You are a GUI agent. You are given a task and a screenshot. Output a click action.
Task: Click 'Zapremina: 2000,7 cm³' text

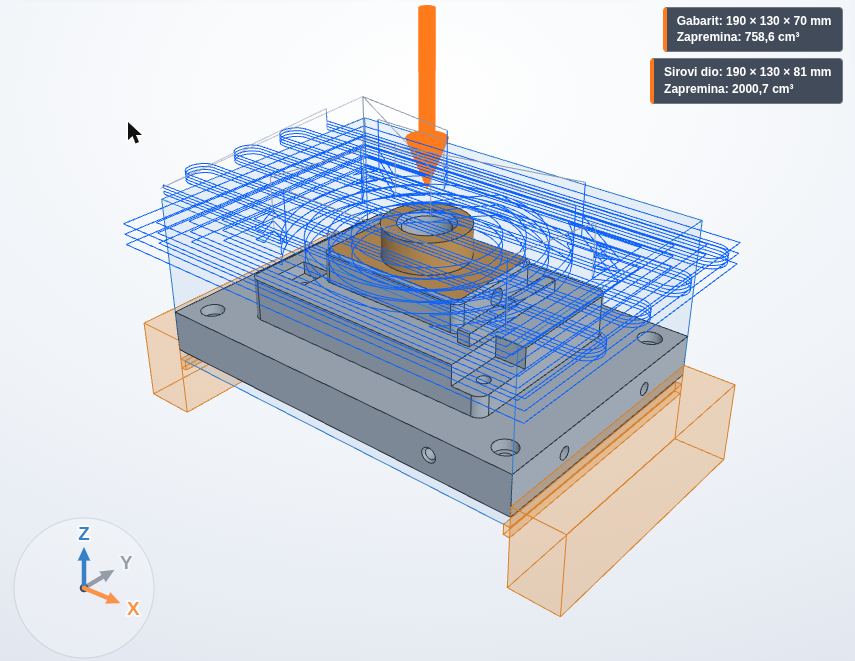(x=728, y=88)
